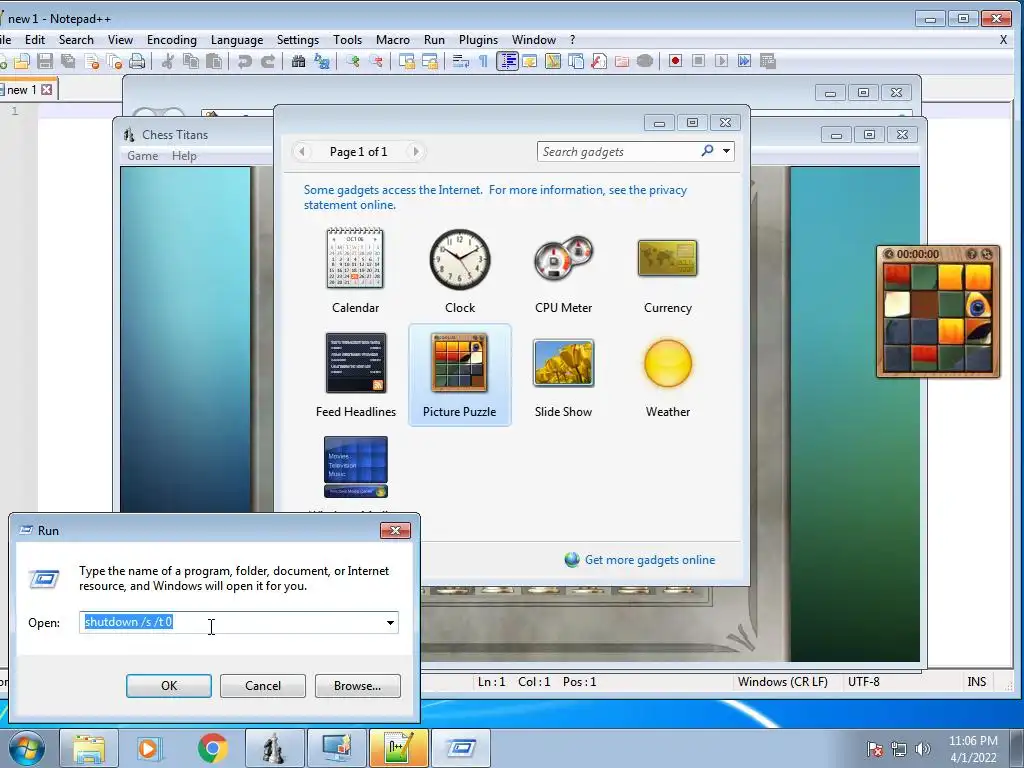The image size is (1024, 768).
Task: Select the Slide Show gadget
Action: click(x=564, y=375)
